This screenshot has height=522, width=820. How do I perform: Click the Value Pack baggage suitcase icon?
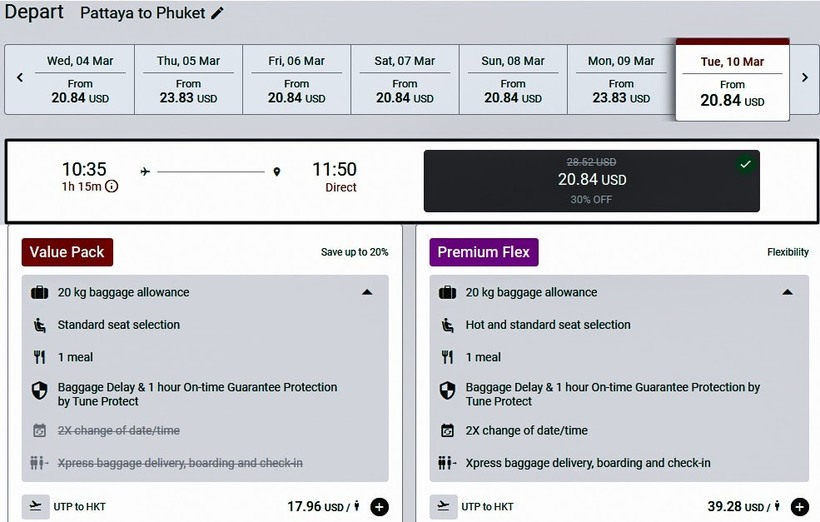40,293
